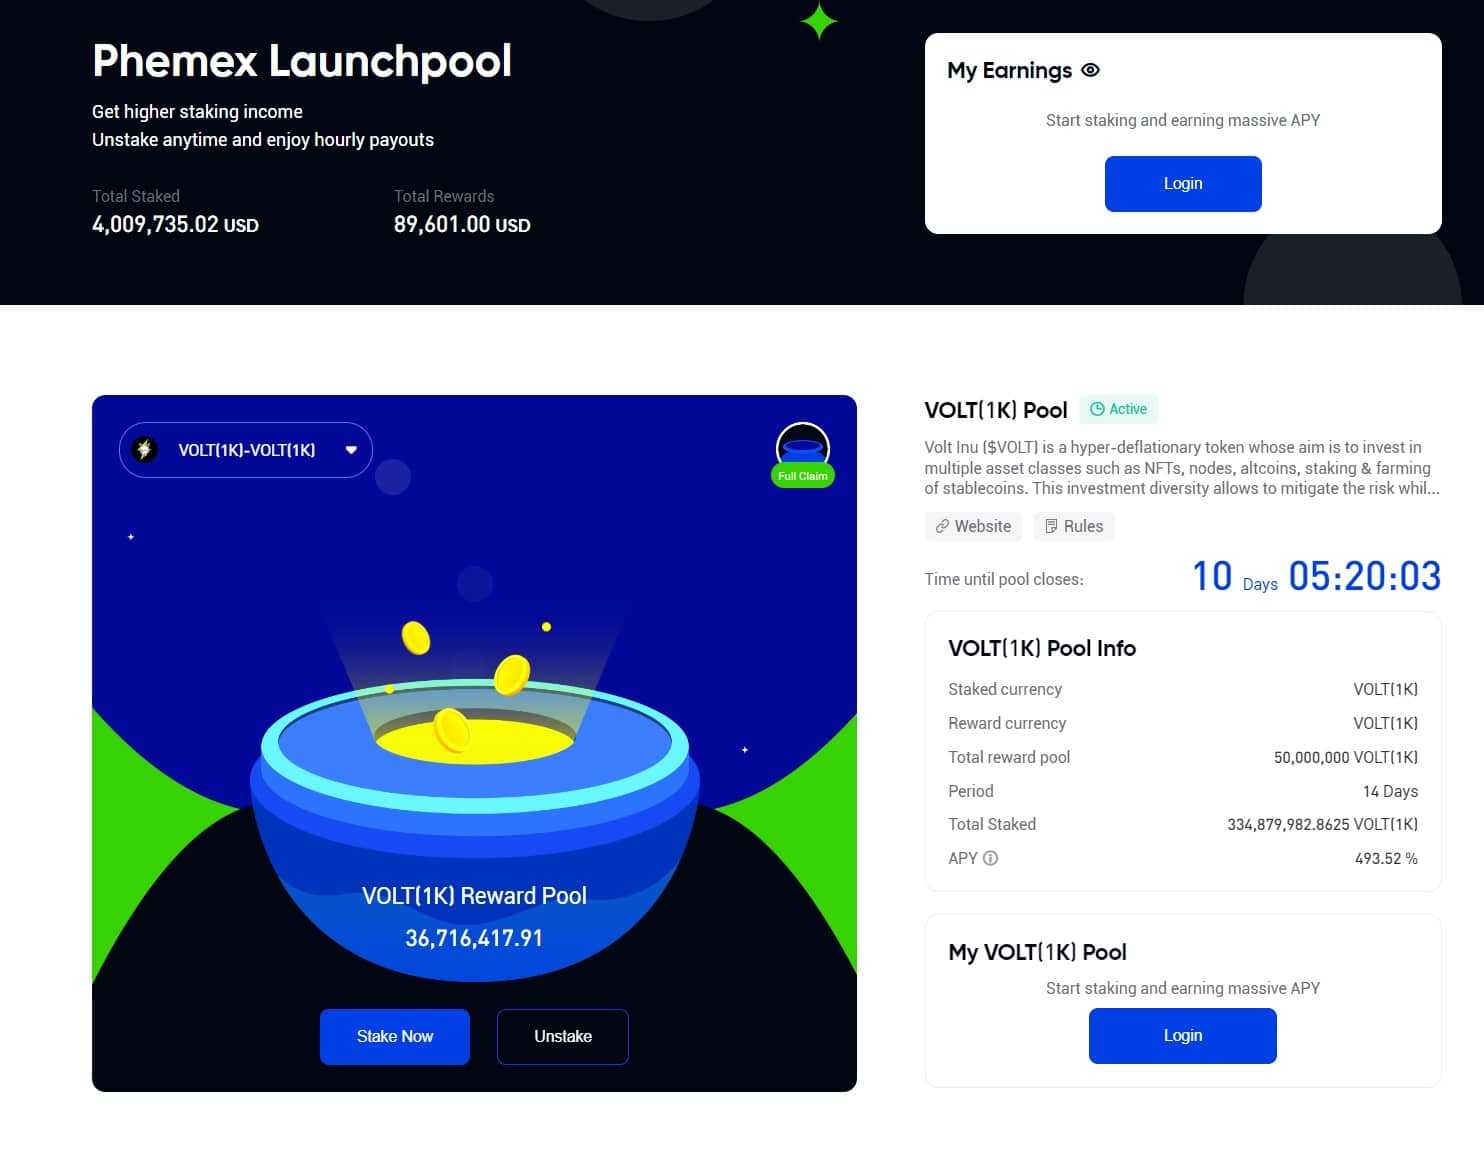View the pool Rules
The image size is (1484, 1165).
tap(1074, 526)
